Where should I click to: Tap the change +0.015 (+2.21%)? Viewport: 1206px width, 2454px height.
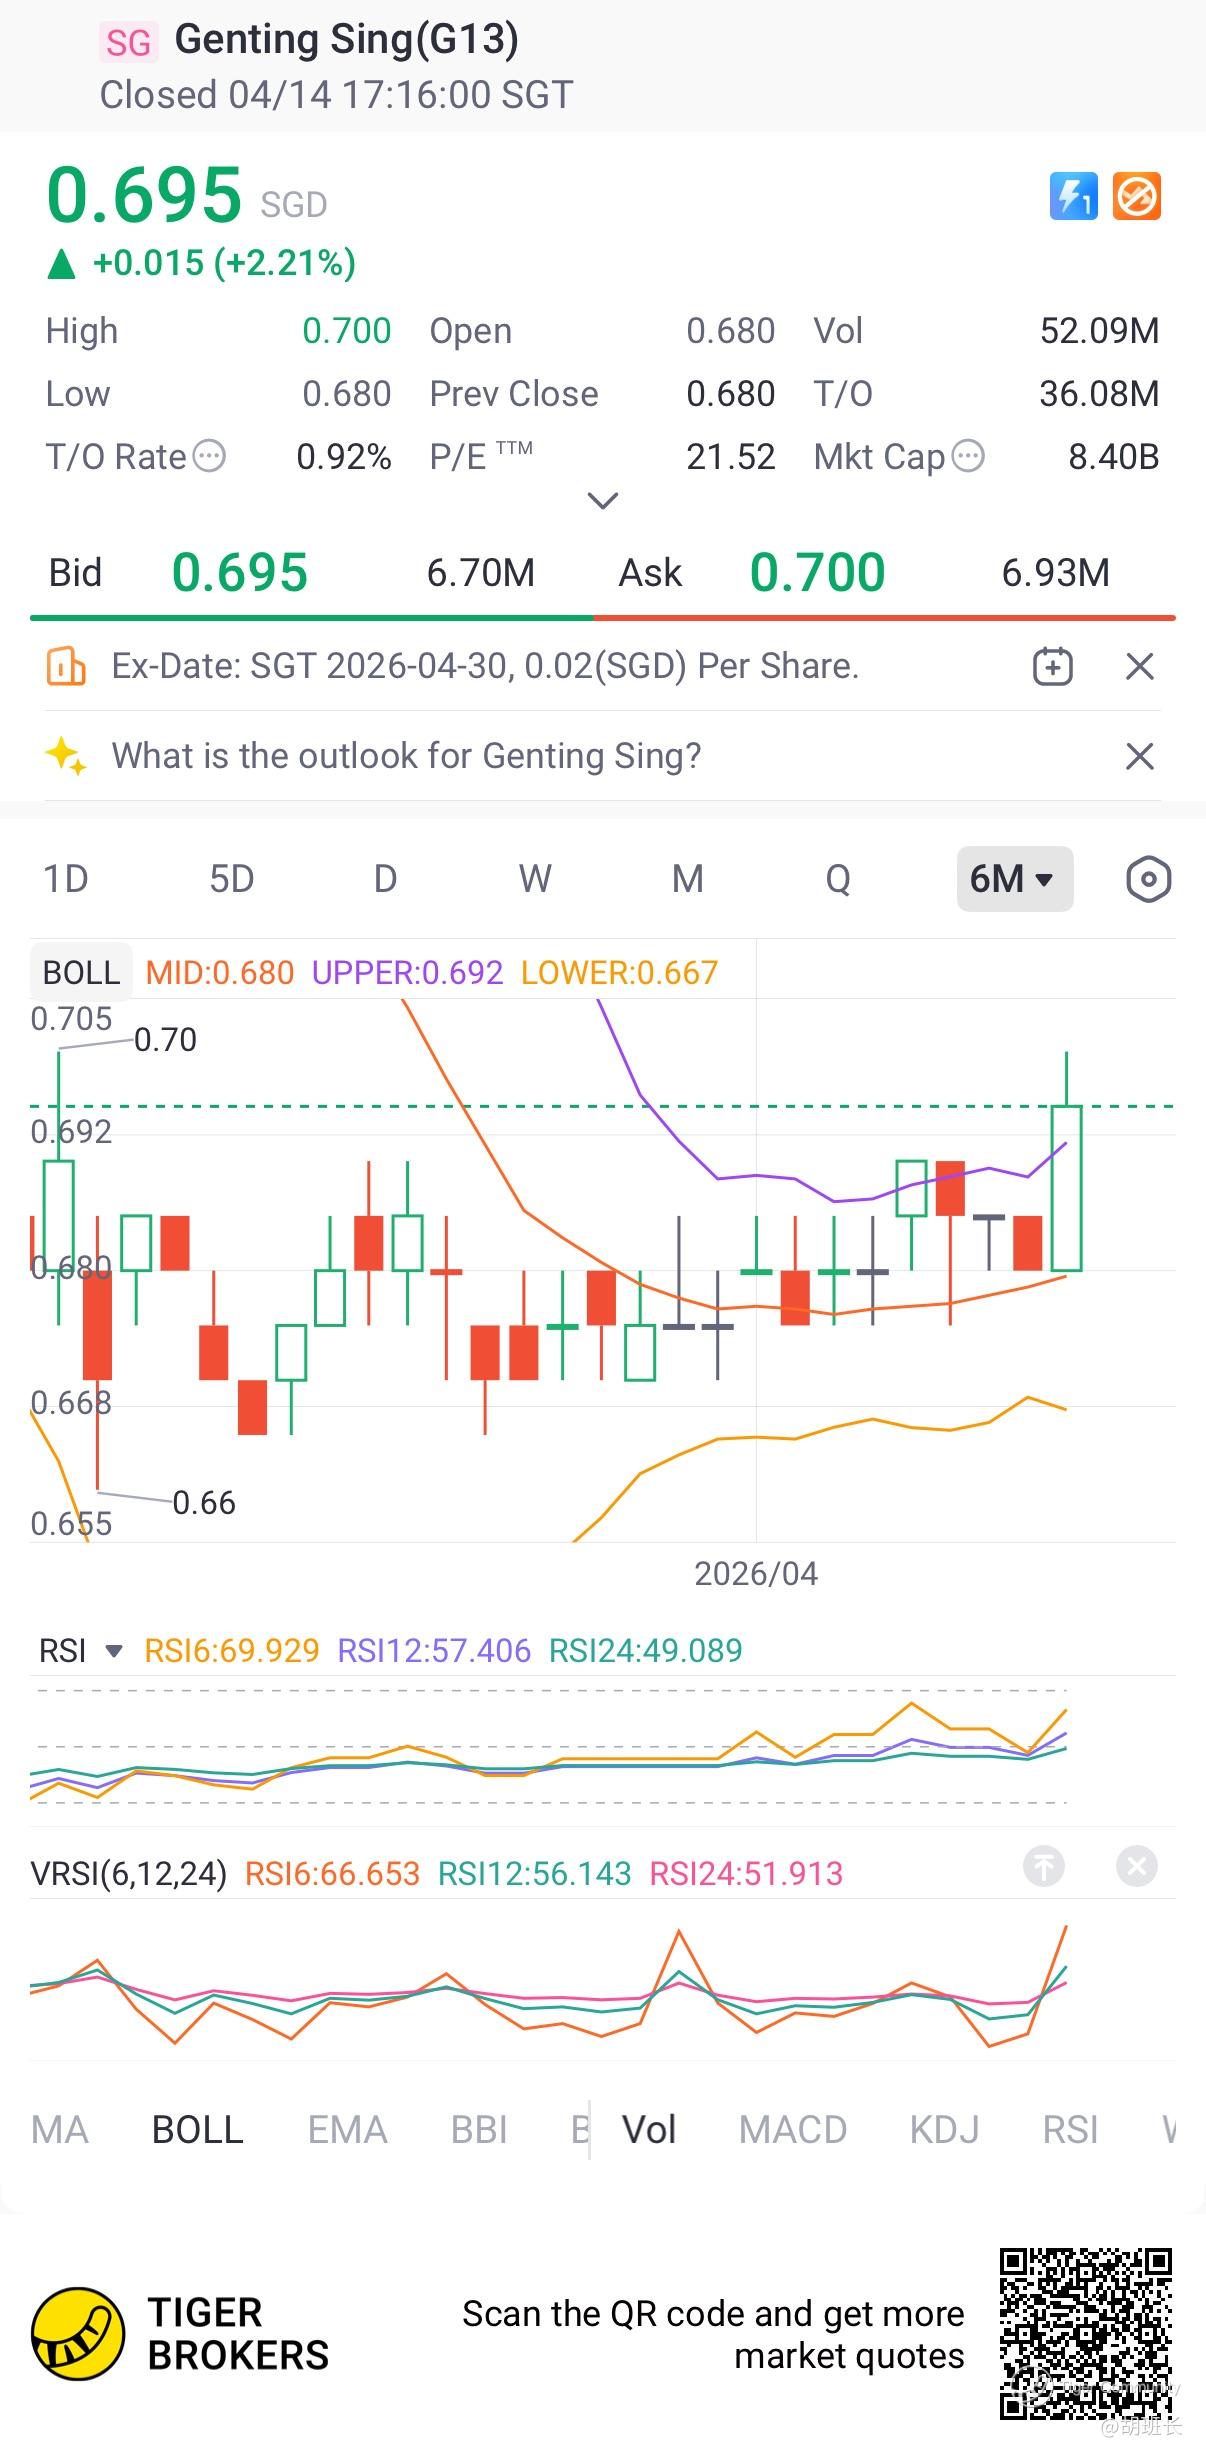[x=224, y=263]
